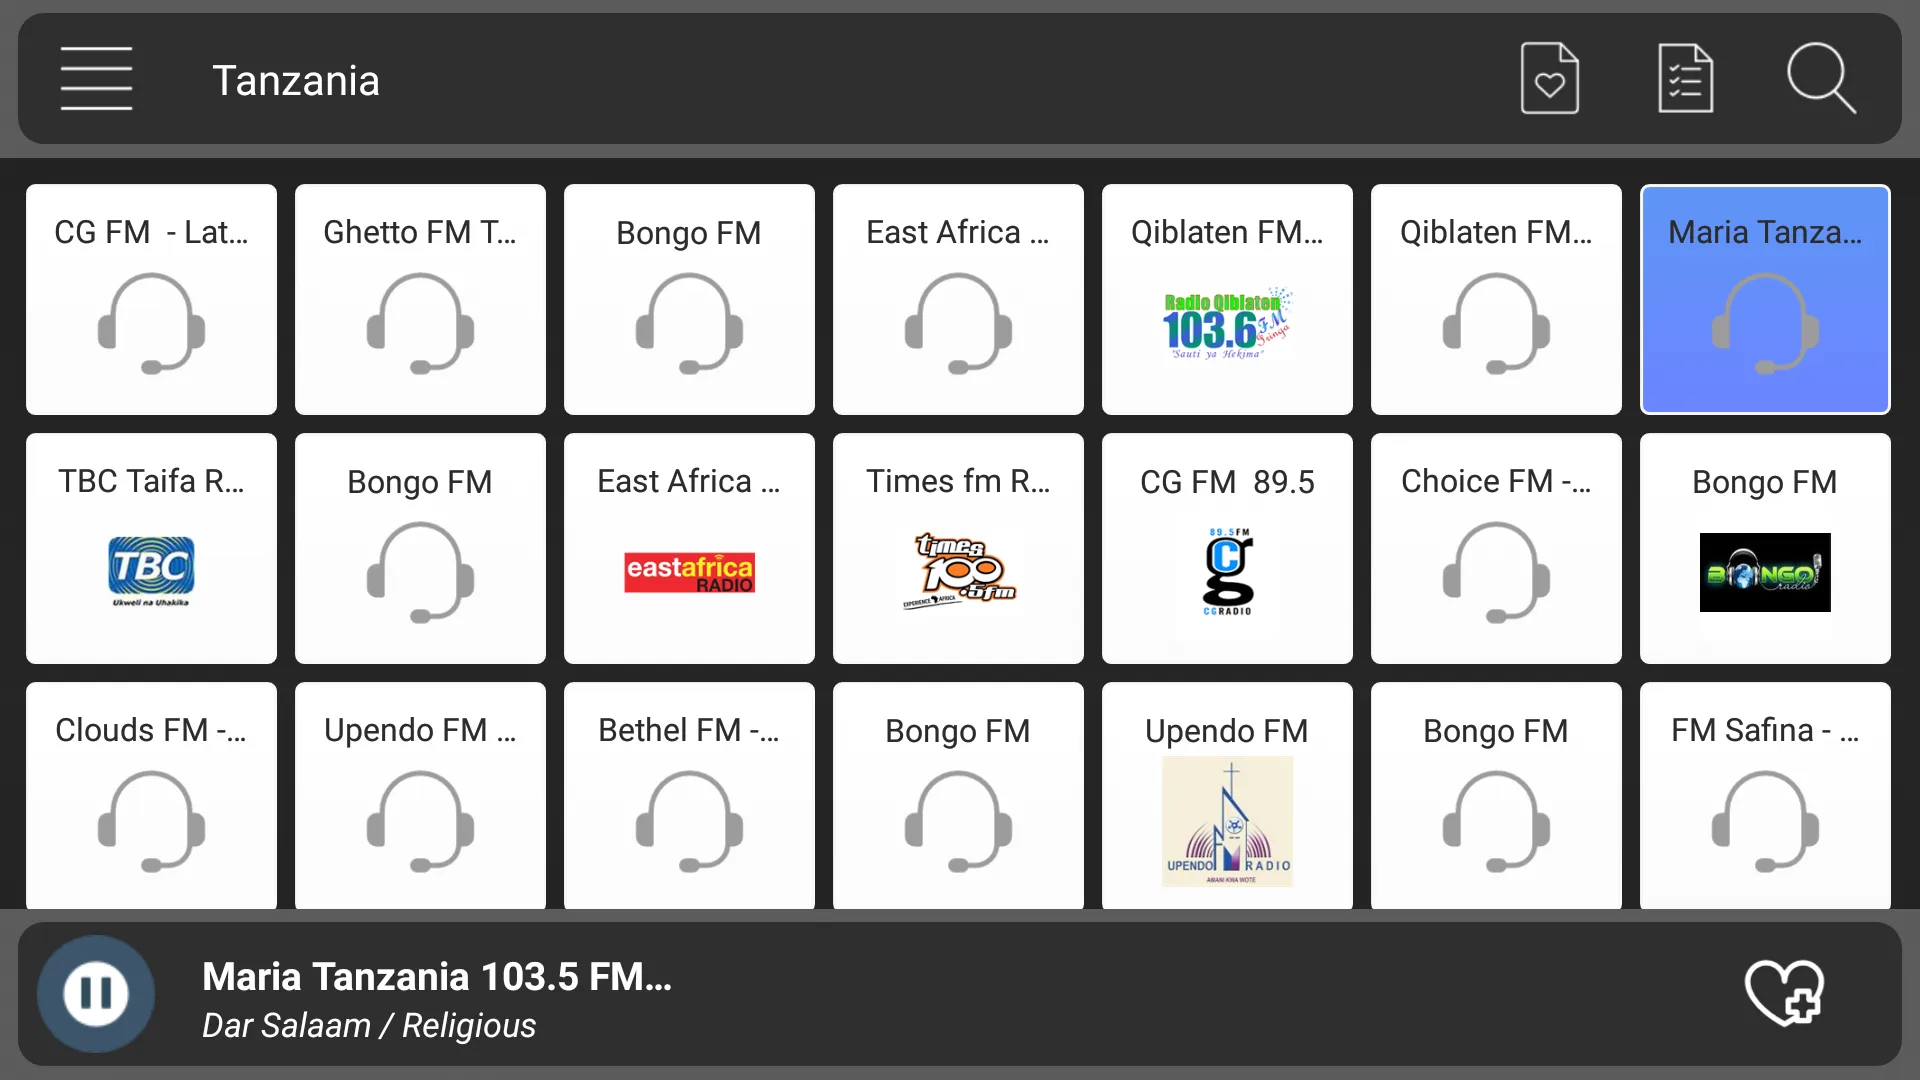
Task: Open the favorites/liked stations panel
Action: [x=1551, y=79]
